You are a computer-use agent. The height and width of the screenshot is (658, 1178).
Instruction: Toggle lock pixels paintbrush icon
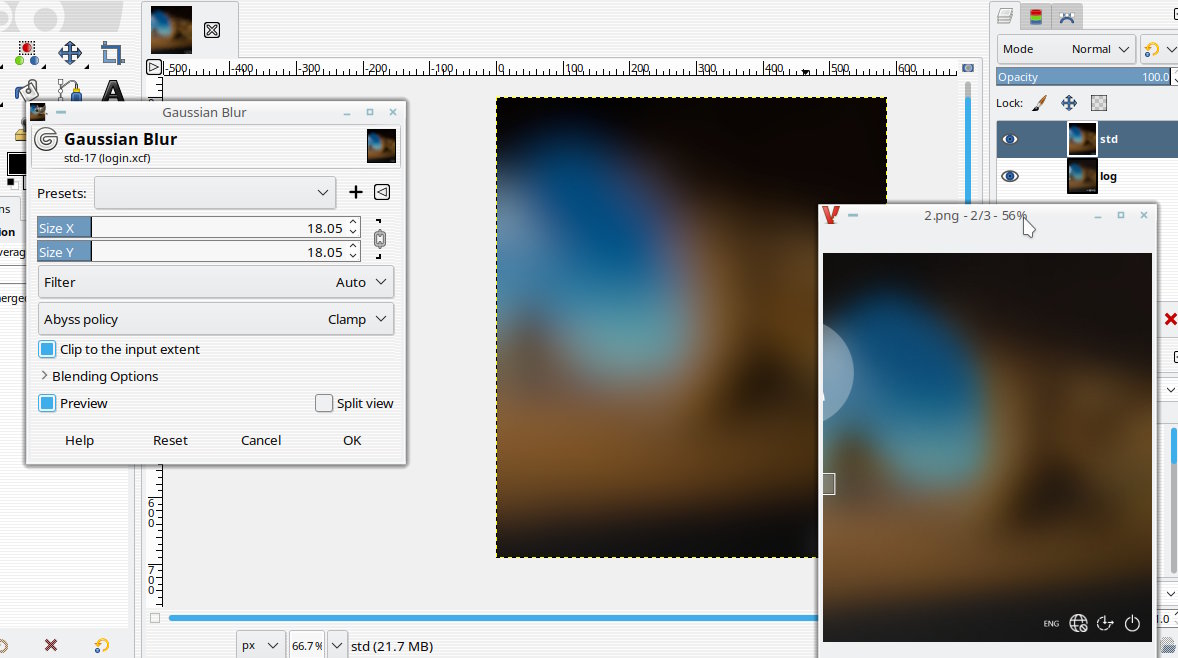1039,103
